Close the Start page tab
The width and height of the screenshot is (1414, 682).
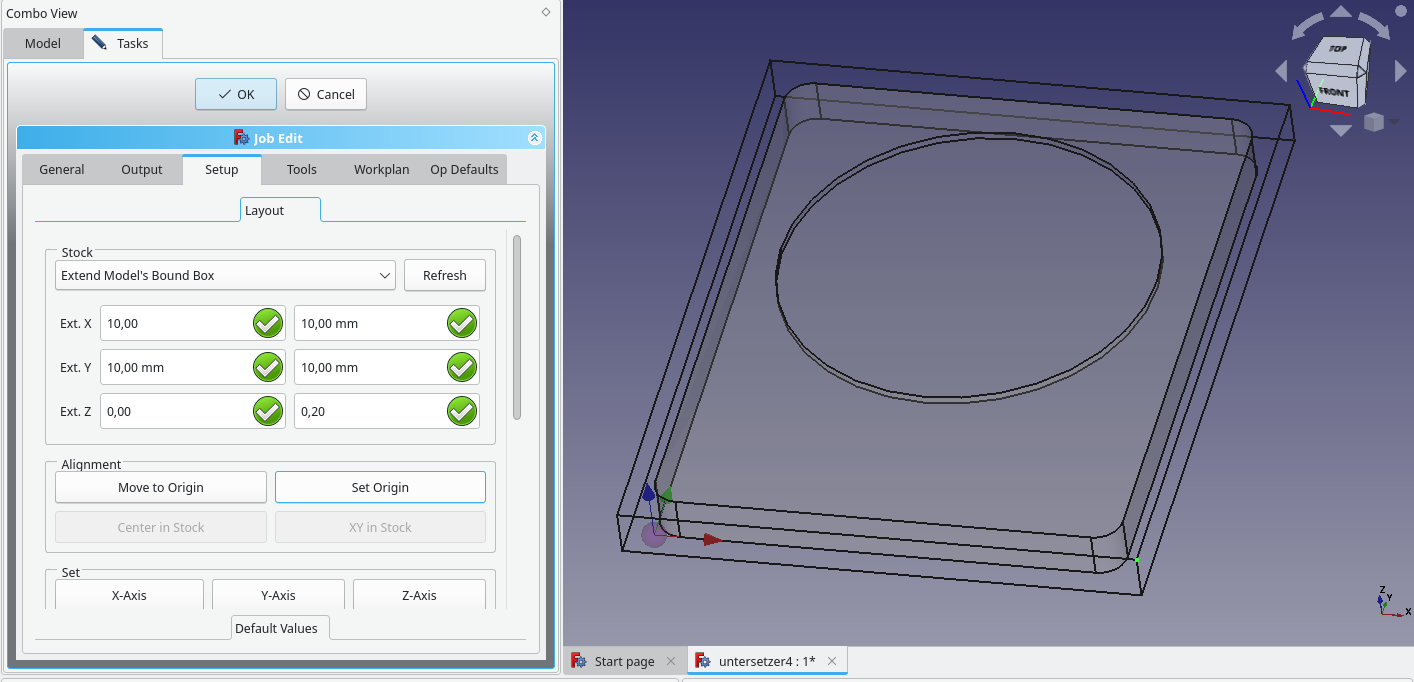[671, 661]
